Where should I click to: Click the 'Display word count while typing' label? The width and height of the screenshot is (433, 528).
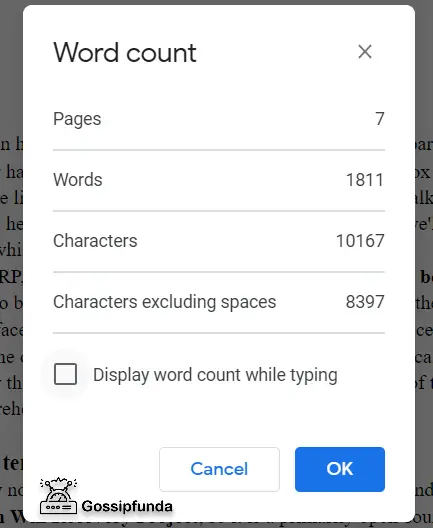(x=215, y=375)
